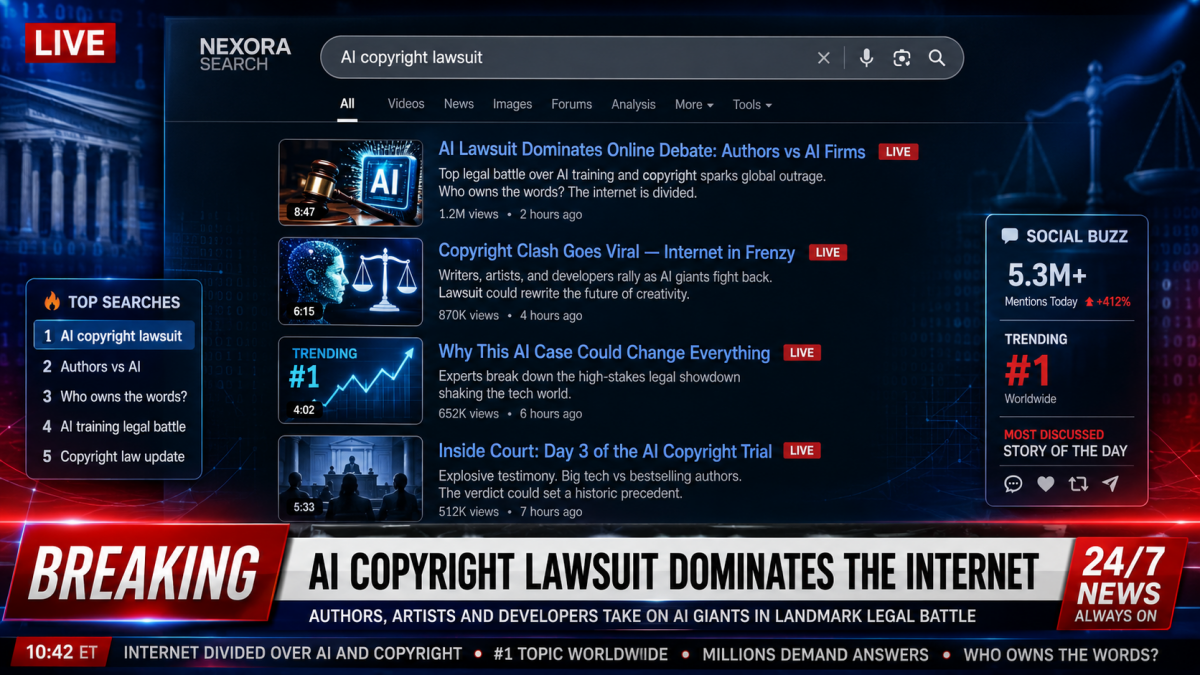Click headline 'AI Copyright Lawsuit Dominates the Internet'

(673, 571)
